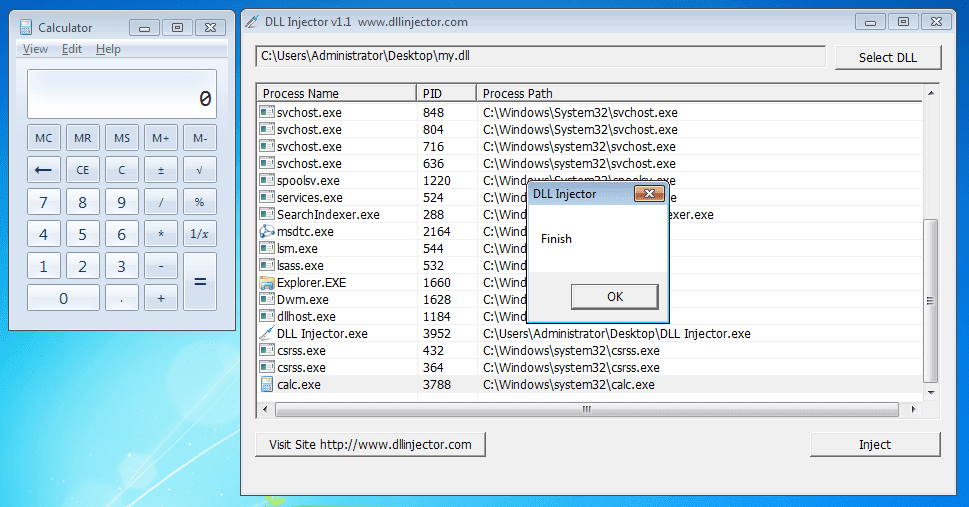Open the Calculator View menu
The width and height of the screenshot is (969, 507).
35,49
